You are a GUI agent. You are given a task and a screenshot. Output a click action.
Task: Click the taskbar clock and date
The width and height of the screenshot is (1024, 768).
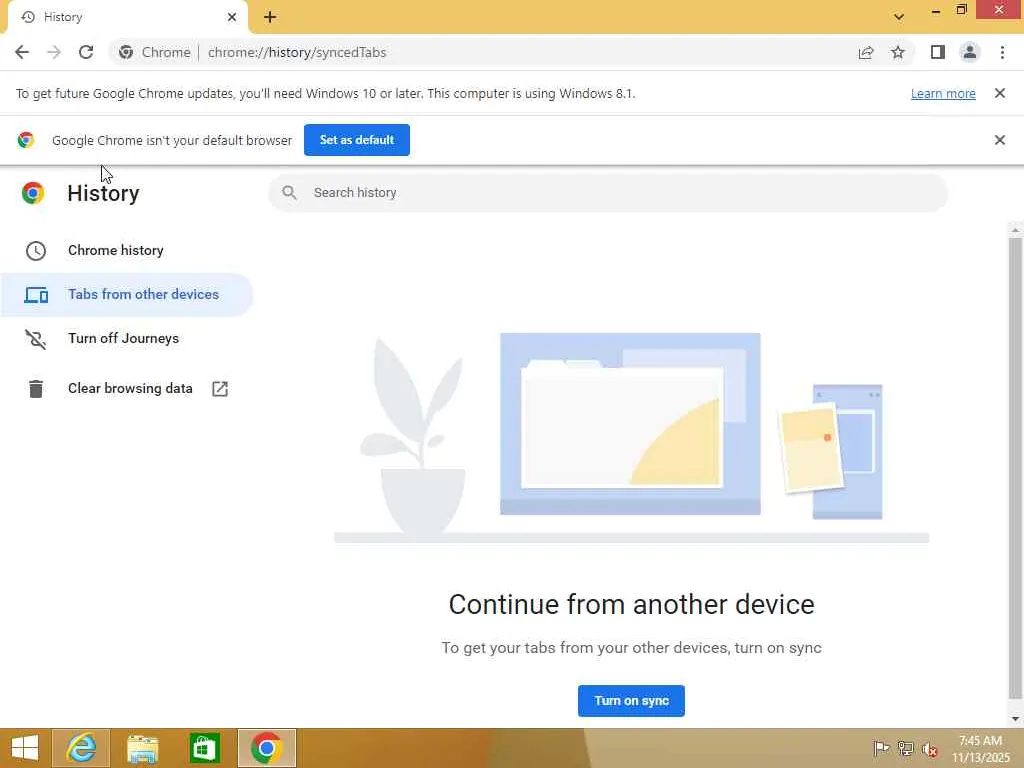[980, 748]
